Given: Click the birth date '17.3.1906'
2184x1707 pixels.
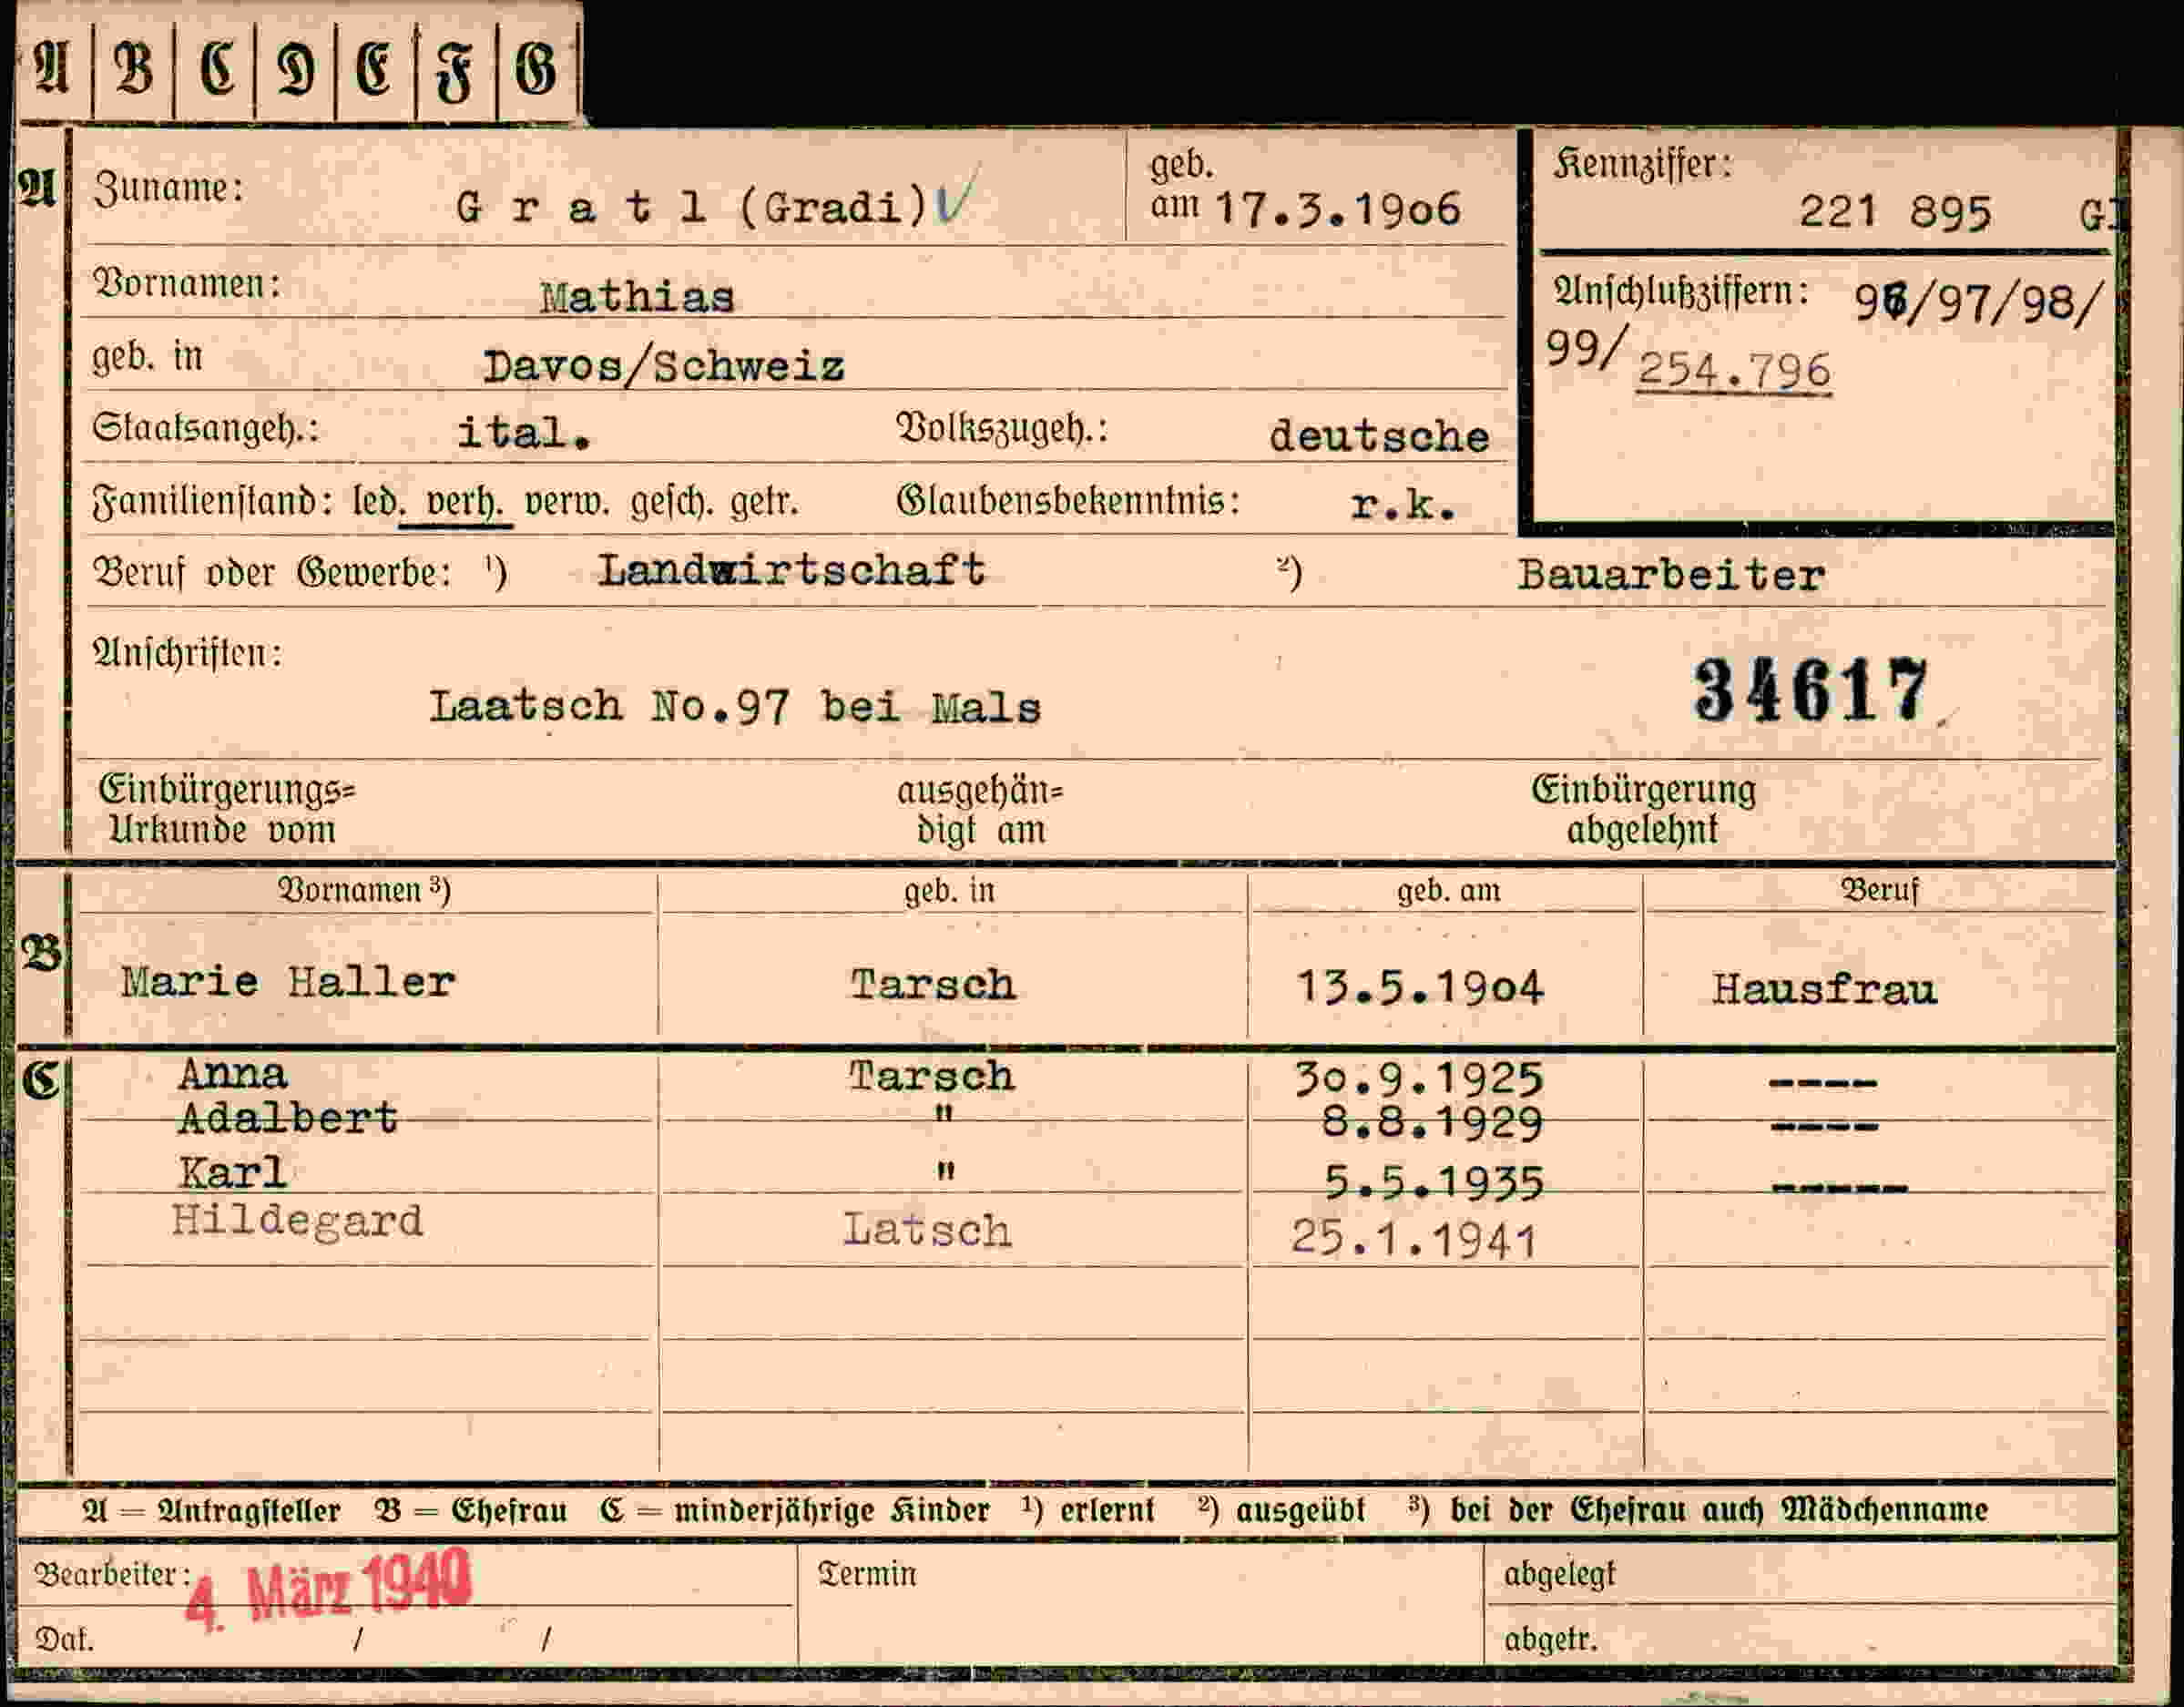Looking at the screenshot, I should 1337,209.
